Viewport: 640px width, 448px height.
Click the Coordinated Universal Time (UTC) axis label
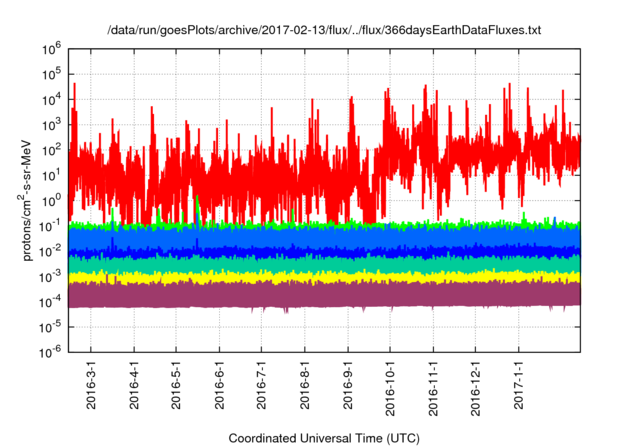(x=323, y=438)
